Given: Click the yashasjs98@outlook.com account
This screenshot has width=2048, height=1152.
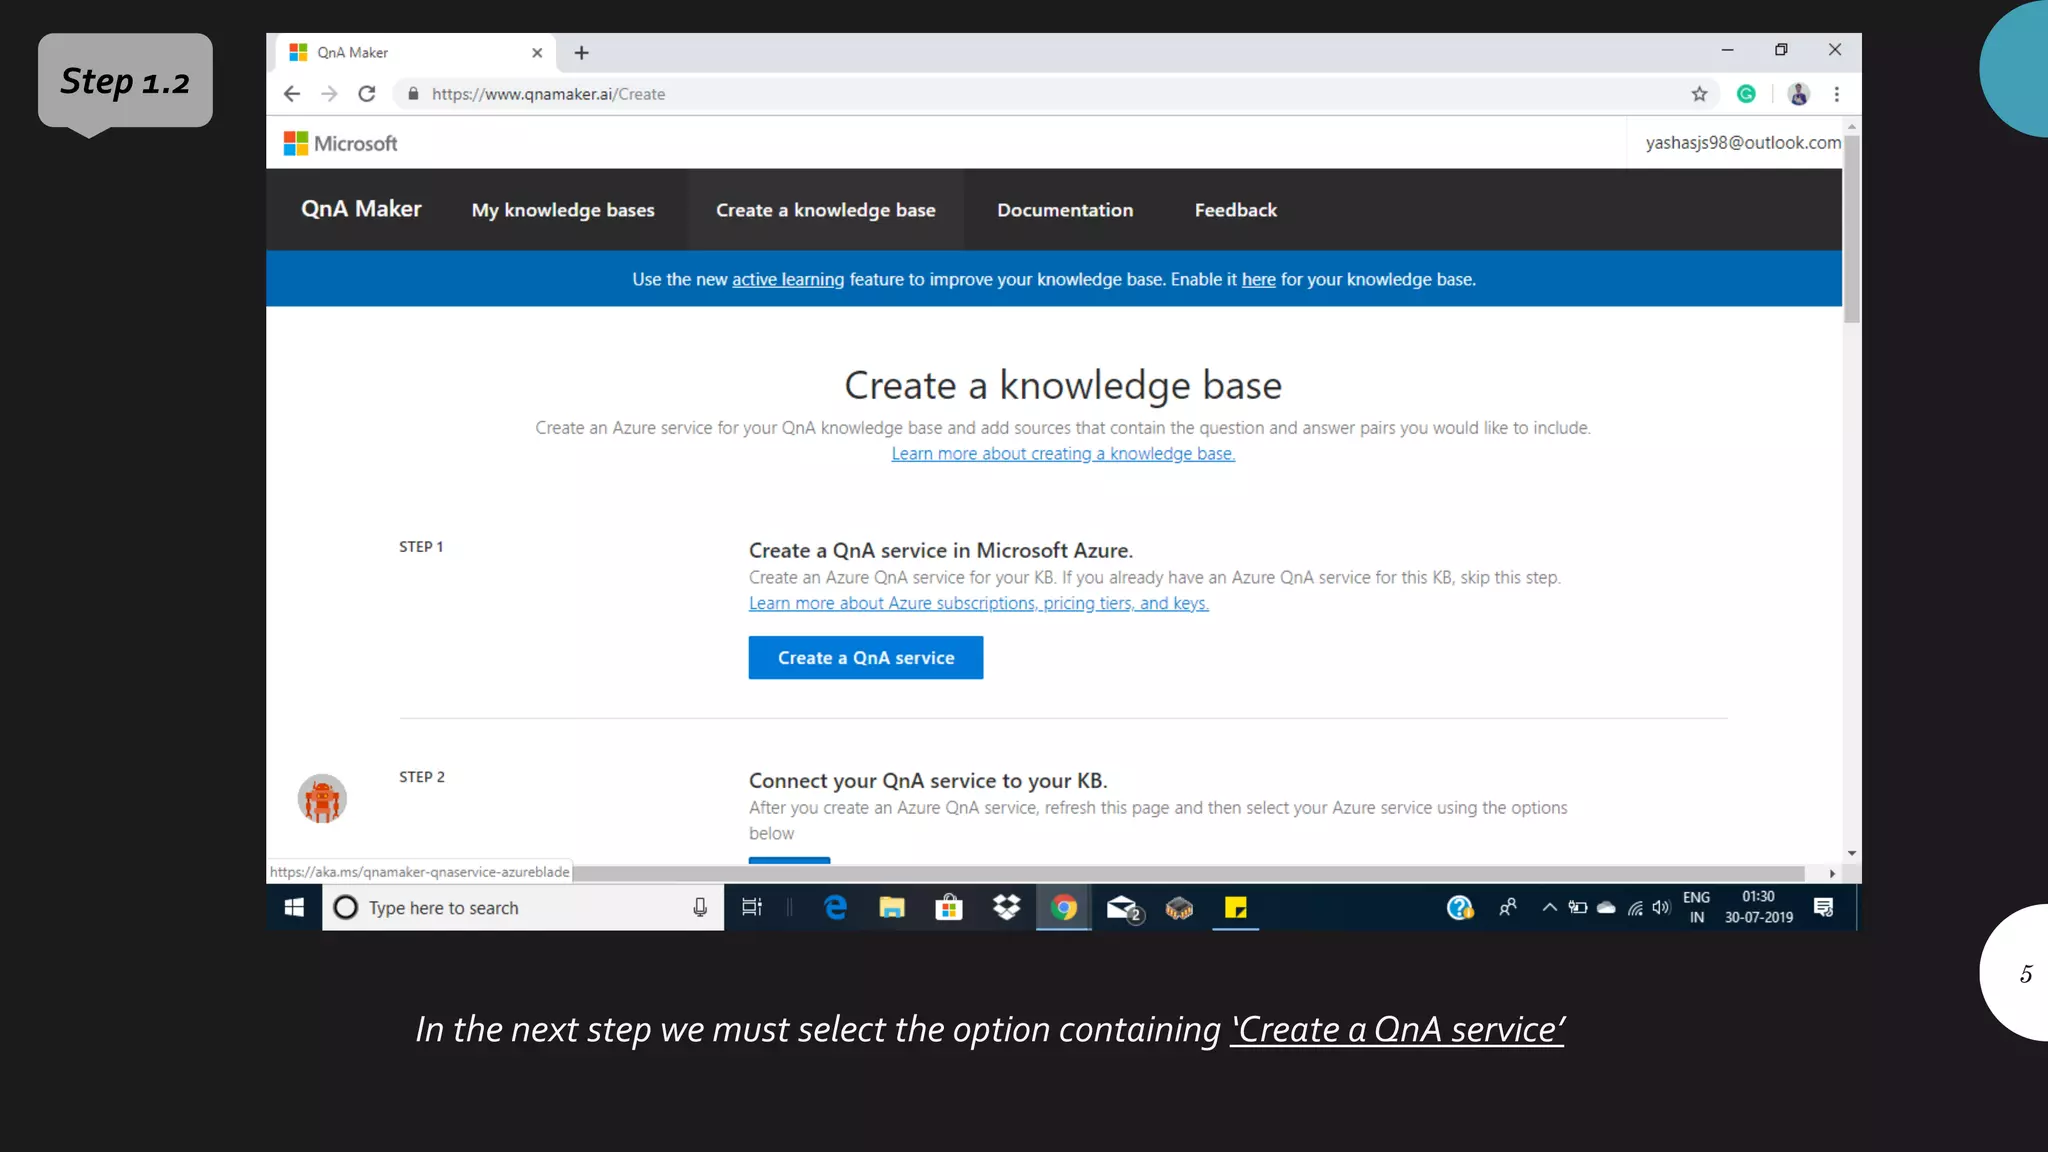Looking at the screenshot, I should tap(1743, 143).
